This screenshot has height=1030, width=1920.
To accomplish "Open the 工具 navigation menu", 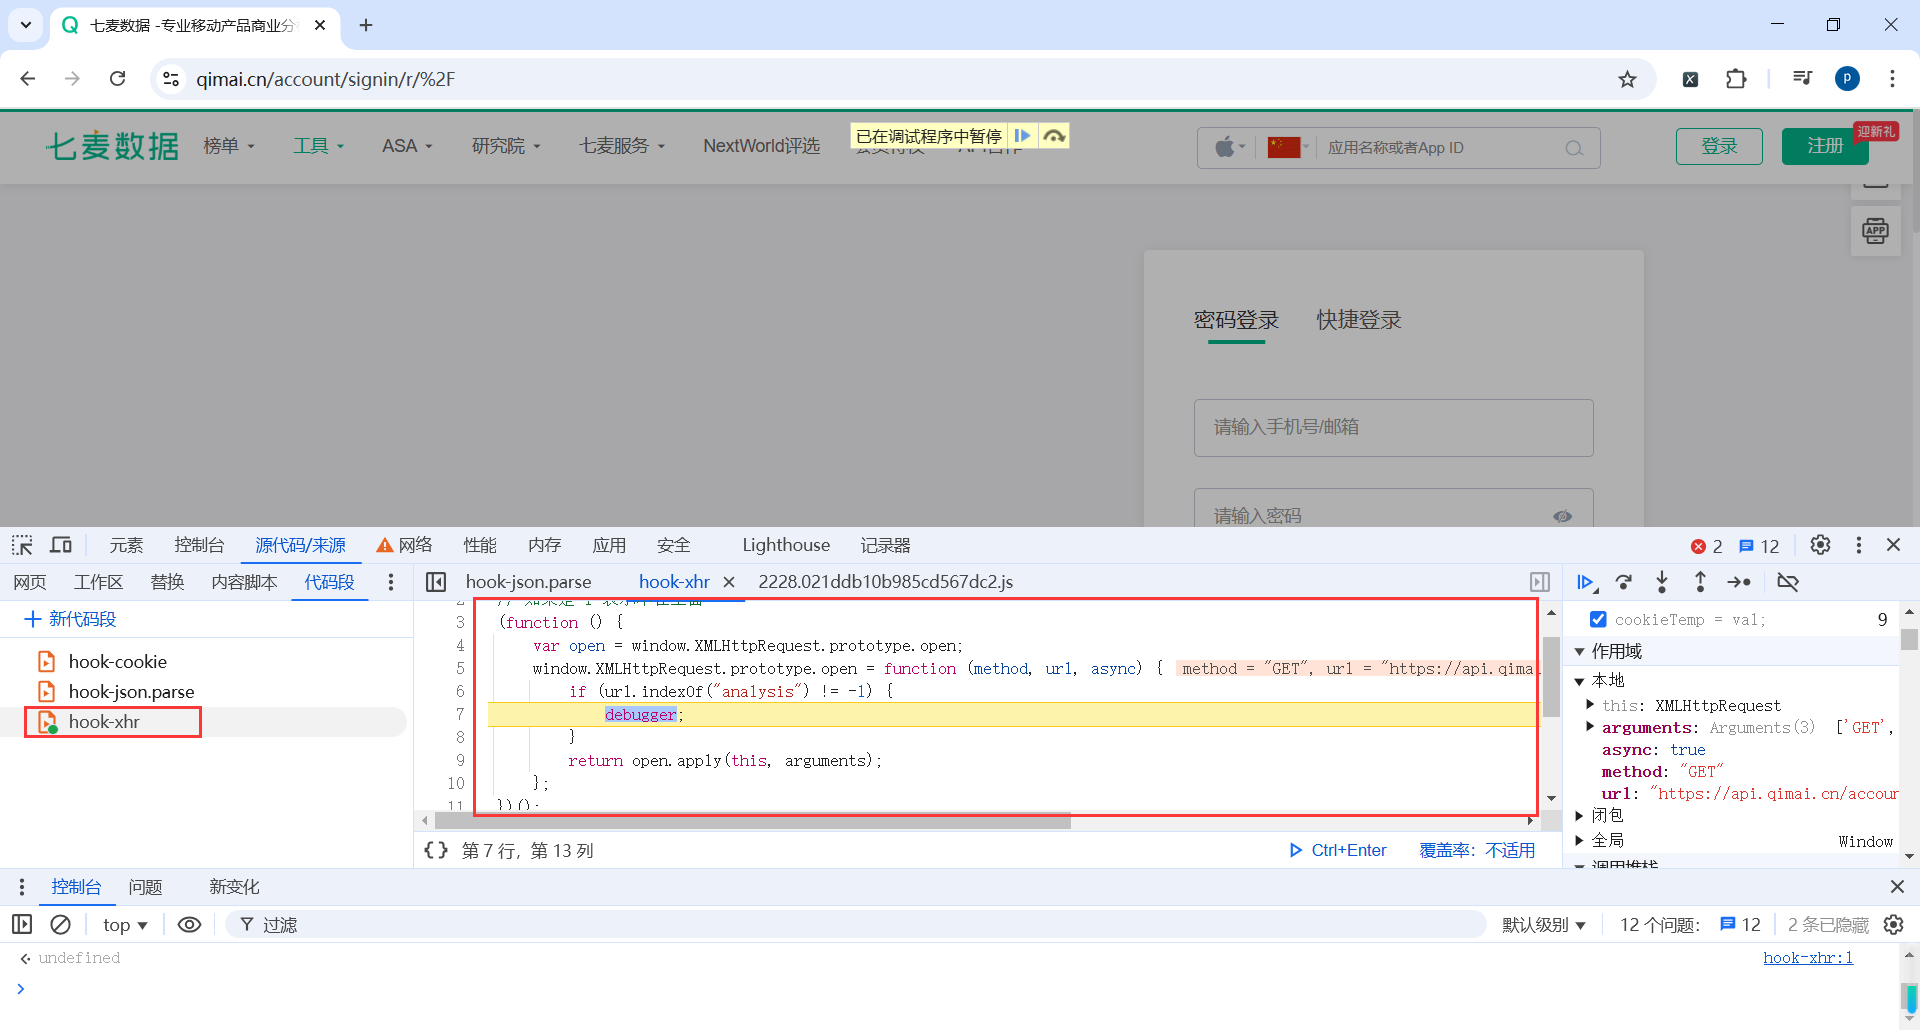I will tap(318, 146).
